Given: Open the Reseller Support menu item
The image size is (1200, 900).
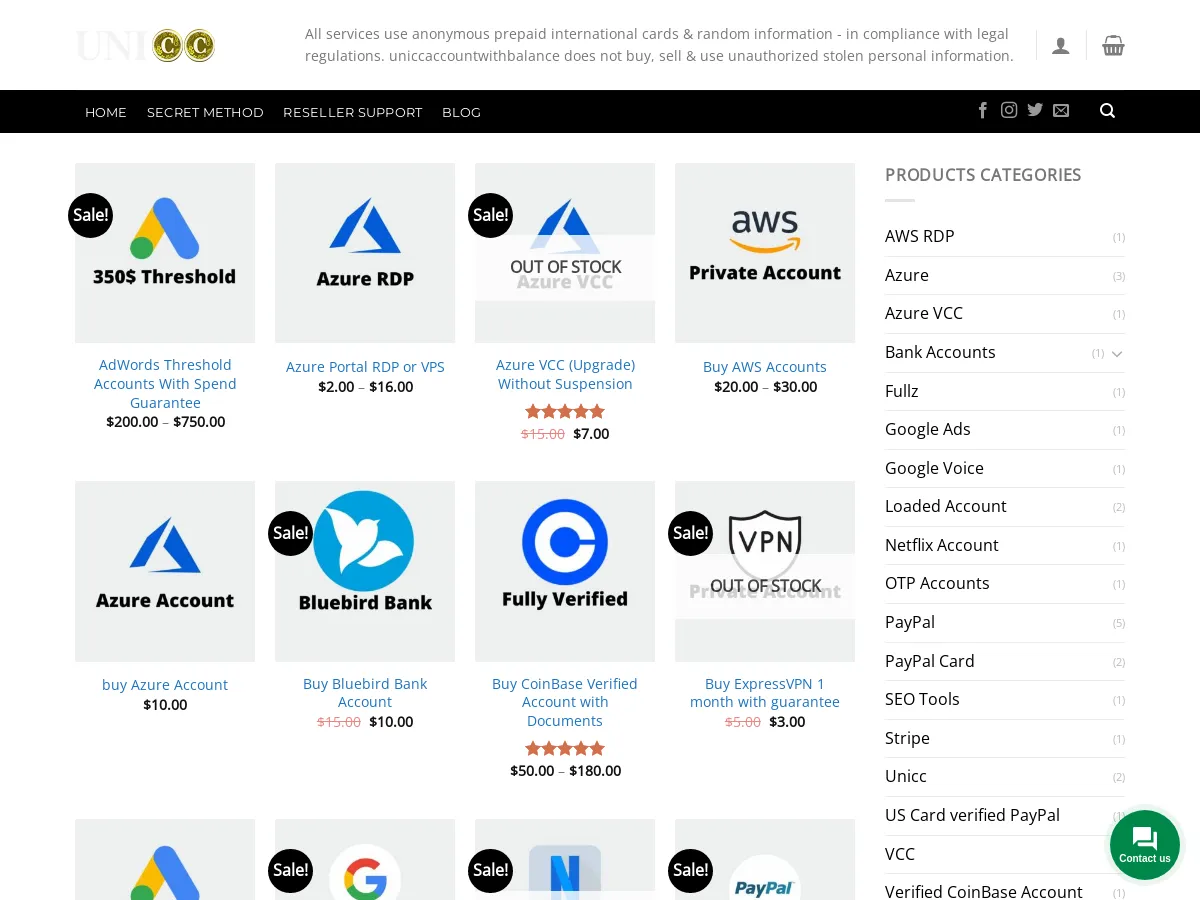Looking at the screenshot, I should coord(352,112).
